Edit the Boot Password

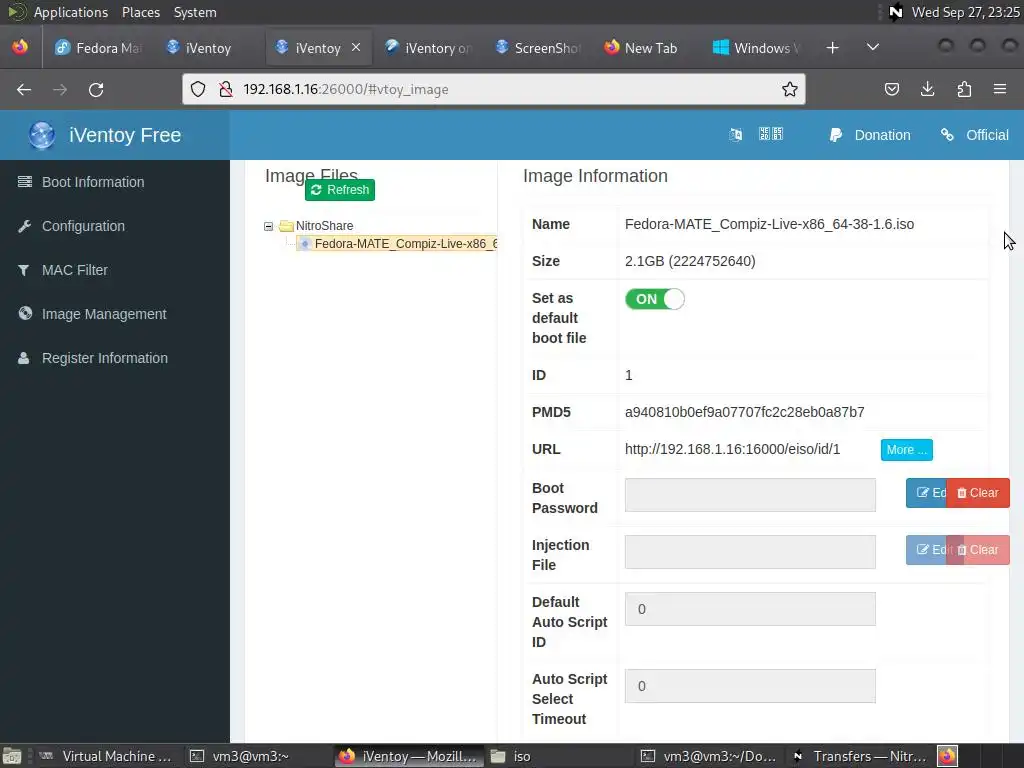coord(926,493)
